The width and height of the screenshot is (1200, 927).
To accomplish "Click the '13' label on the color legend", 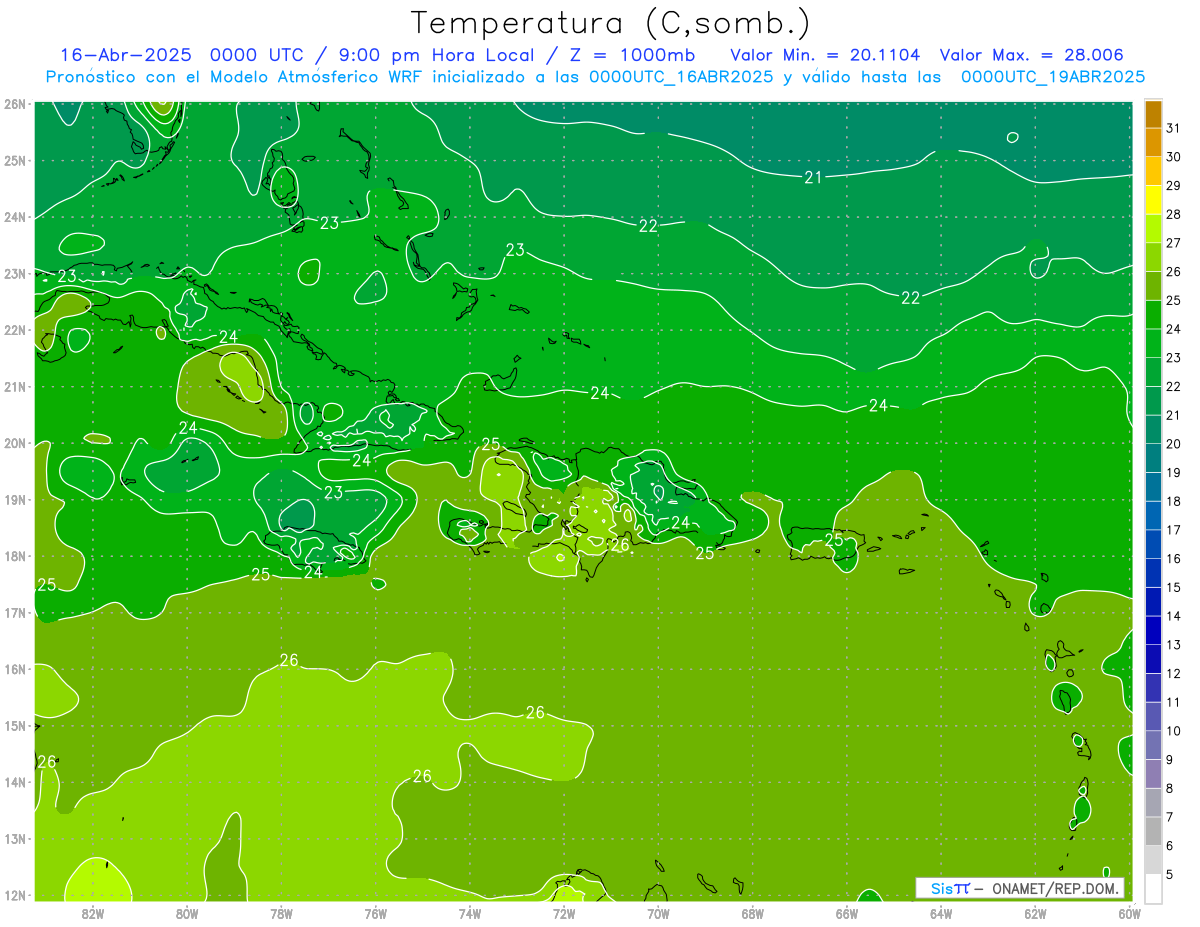I will [x=1174, y=645].
